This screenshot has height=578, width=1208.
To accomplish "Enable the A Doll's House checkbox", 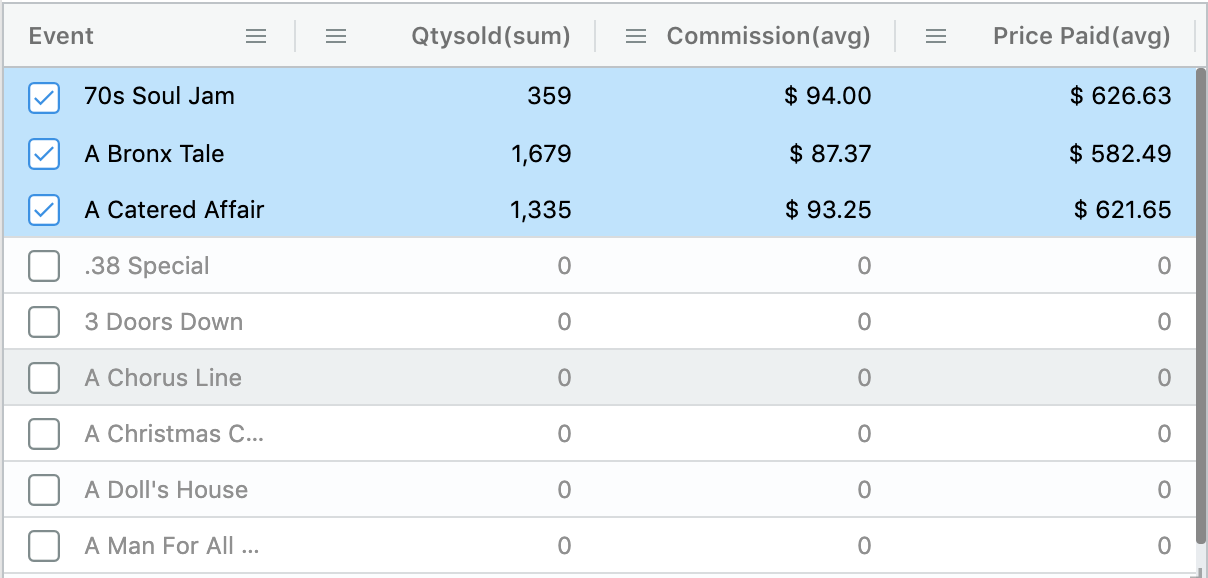I will [x=44, y=490].
